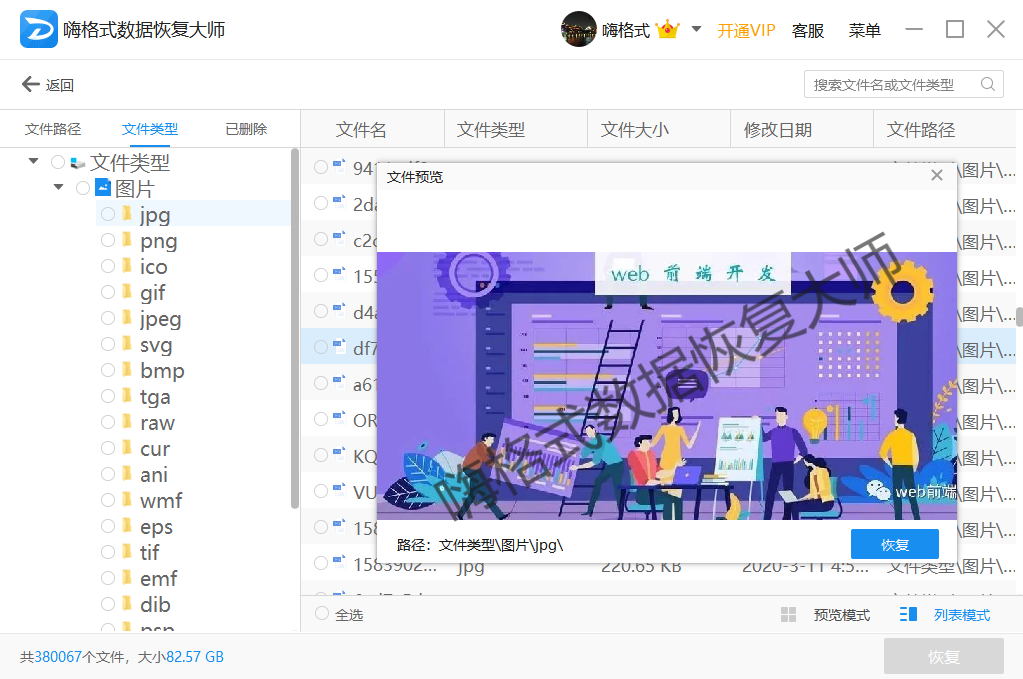Click the web前端开发 preview image
Viewport: 1023px width, 679px height.
[x=667, y=385]
